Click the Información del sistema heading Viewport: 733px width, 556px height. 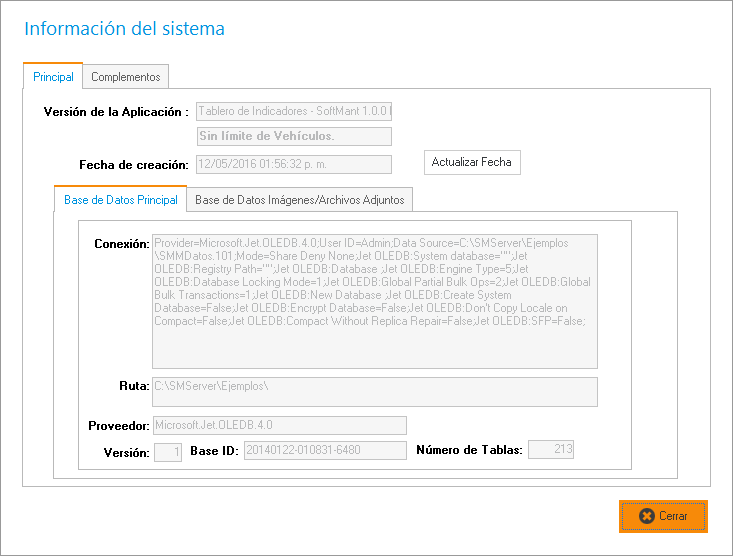tap(124, 29)
